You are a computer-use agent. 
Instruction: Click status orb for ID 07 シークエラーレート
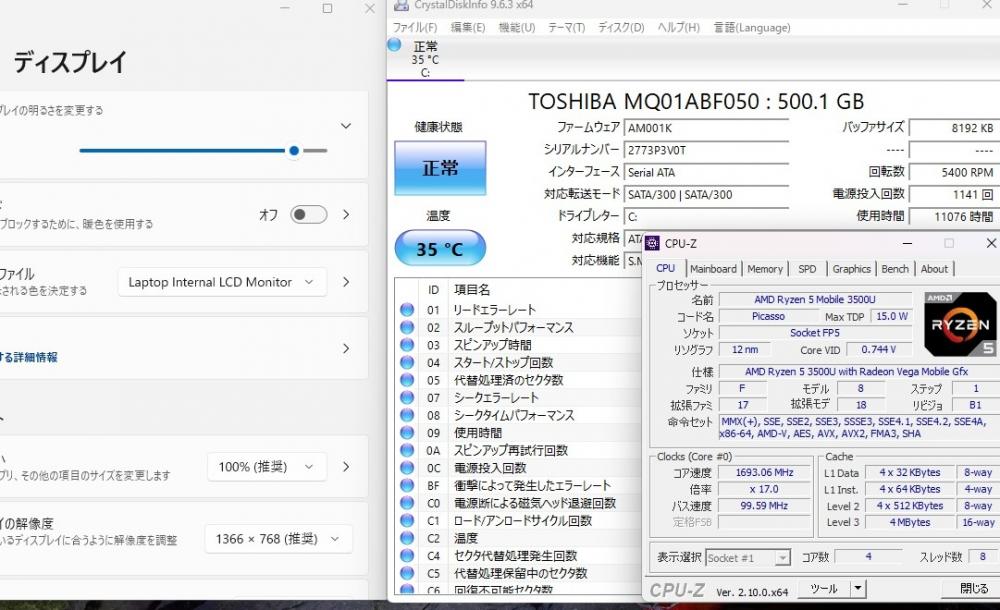(x=407, y=398)
